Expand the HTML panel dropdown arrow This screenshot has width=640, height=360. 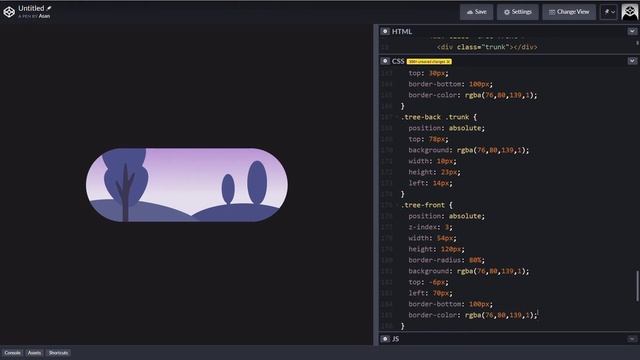[632, 31]
